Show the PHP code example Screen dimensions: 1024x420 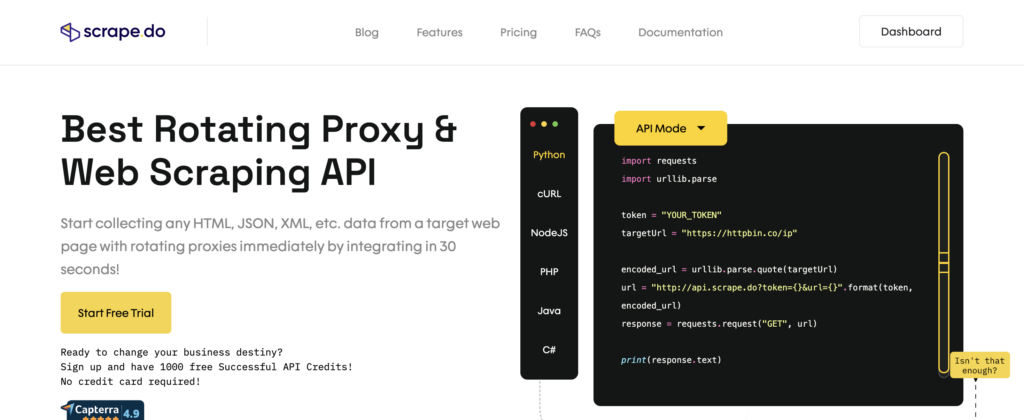pyautogui.click(x=549, y=272)
